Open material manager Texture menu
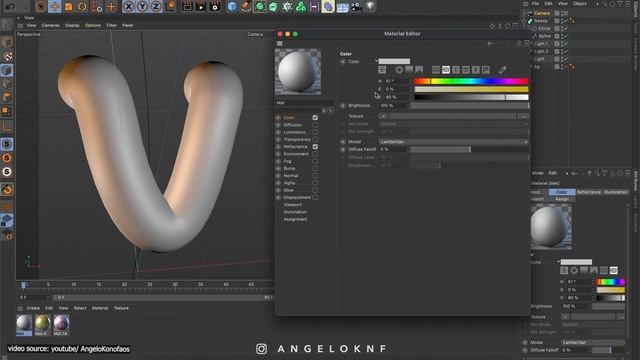Image resolution: width=640 pixels, height=360 pixels. [x=121, y=308]
